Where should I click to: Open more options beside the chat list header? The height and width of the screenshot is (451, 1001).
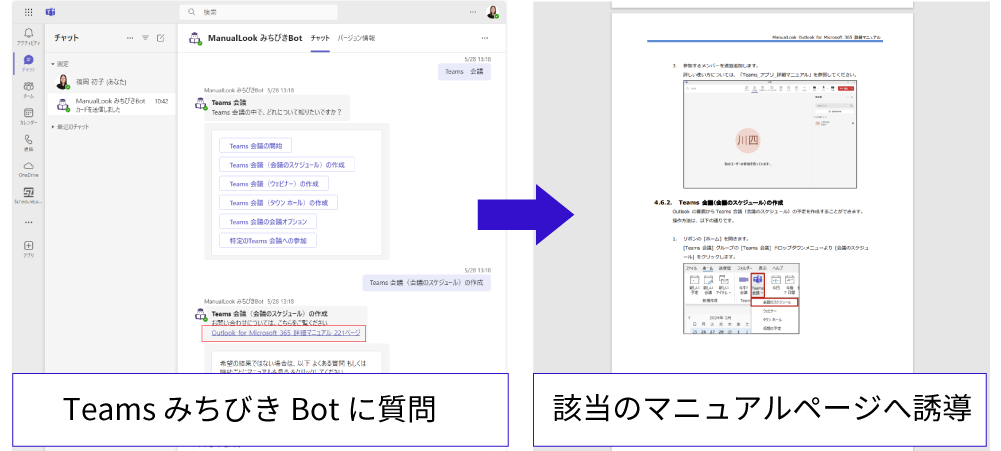tap(129, 38)
